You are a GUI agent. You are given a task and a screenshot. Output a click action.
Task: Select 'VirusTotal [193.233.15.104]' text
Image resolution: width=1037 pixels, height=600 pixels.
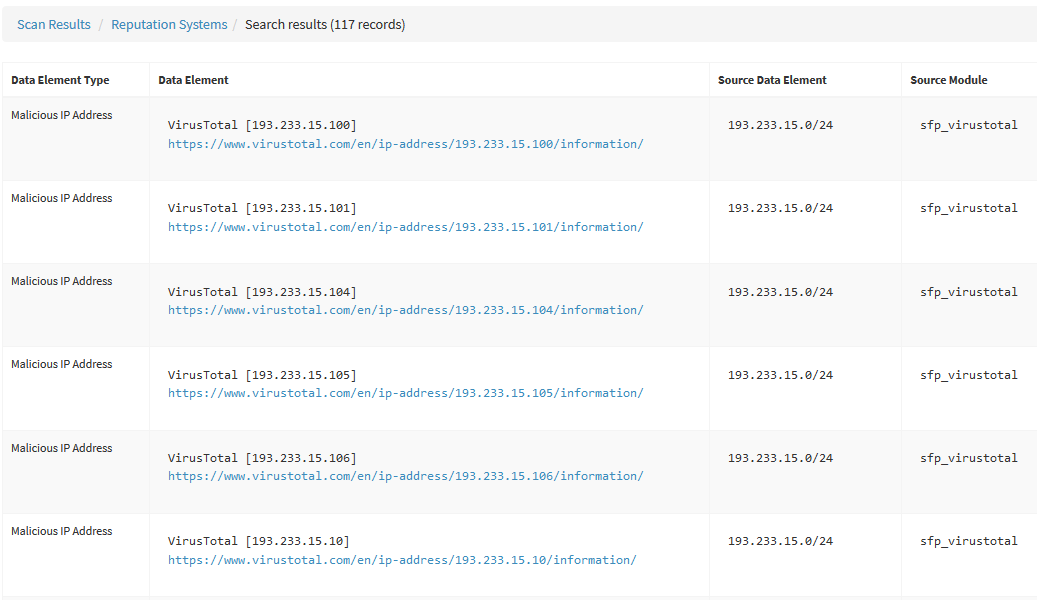coord(262,292)
